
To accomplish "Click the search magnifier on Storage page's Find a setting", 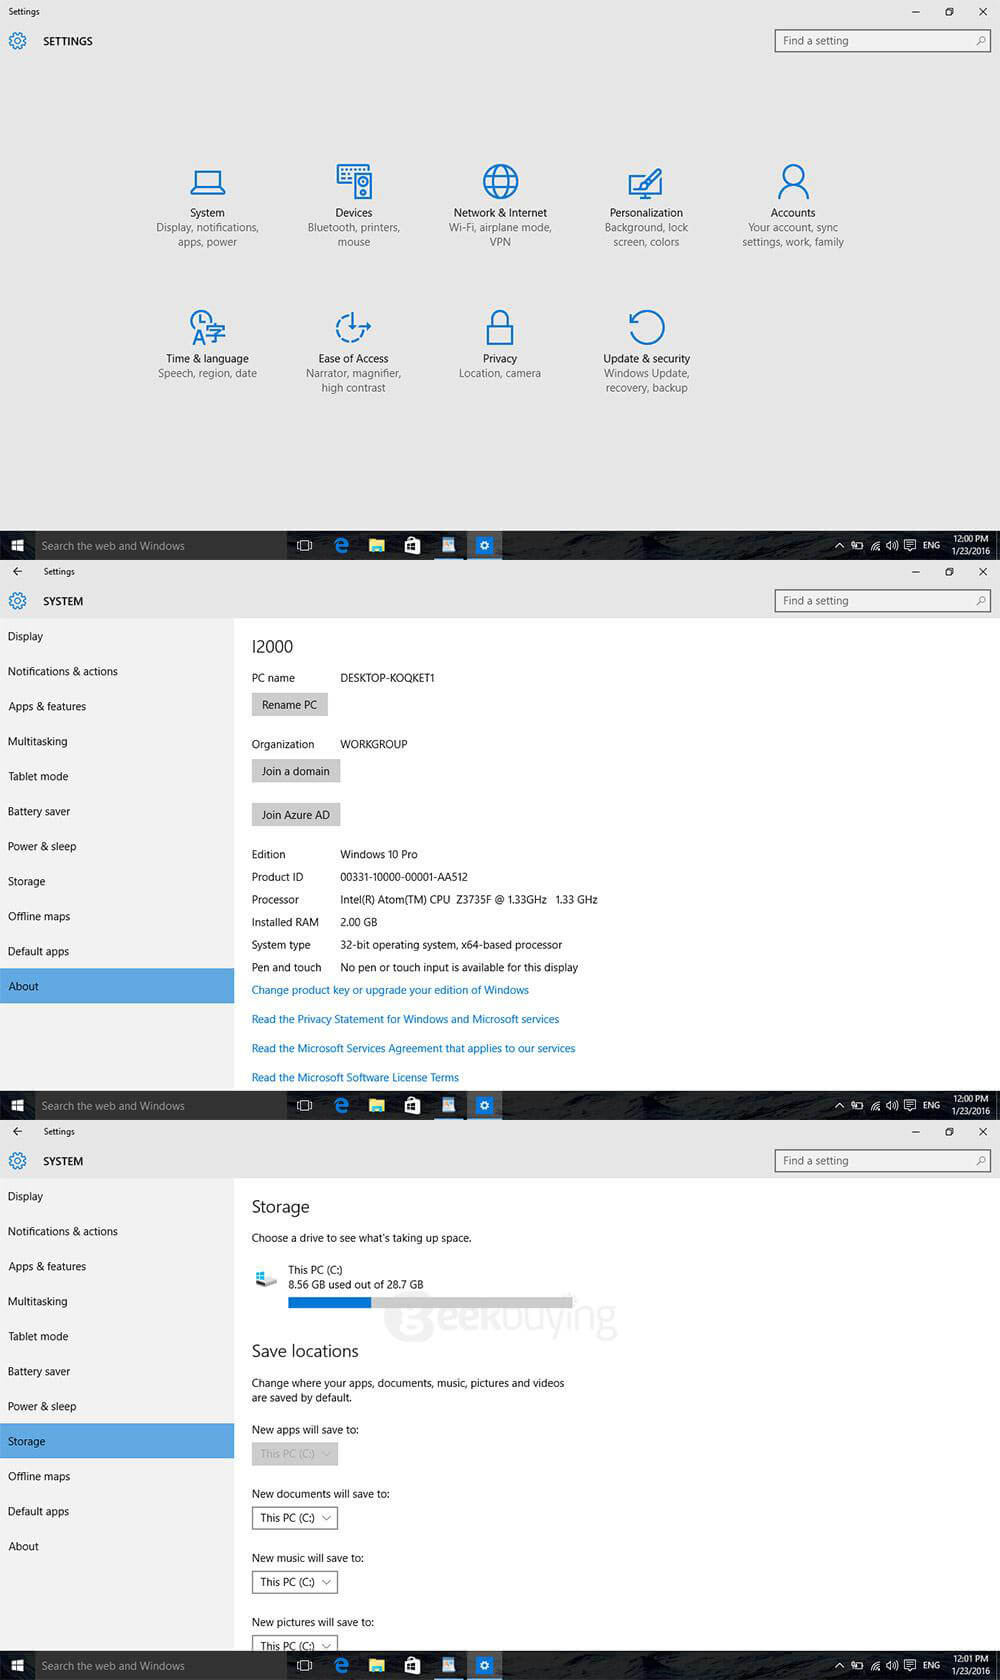I will [981, 1161].
